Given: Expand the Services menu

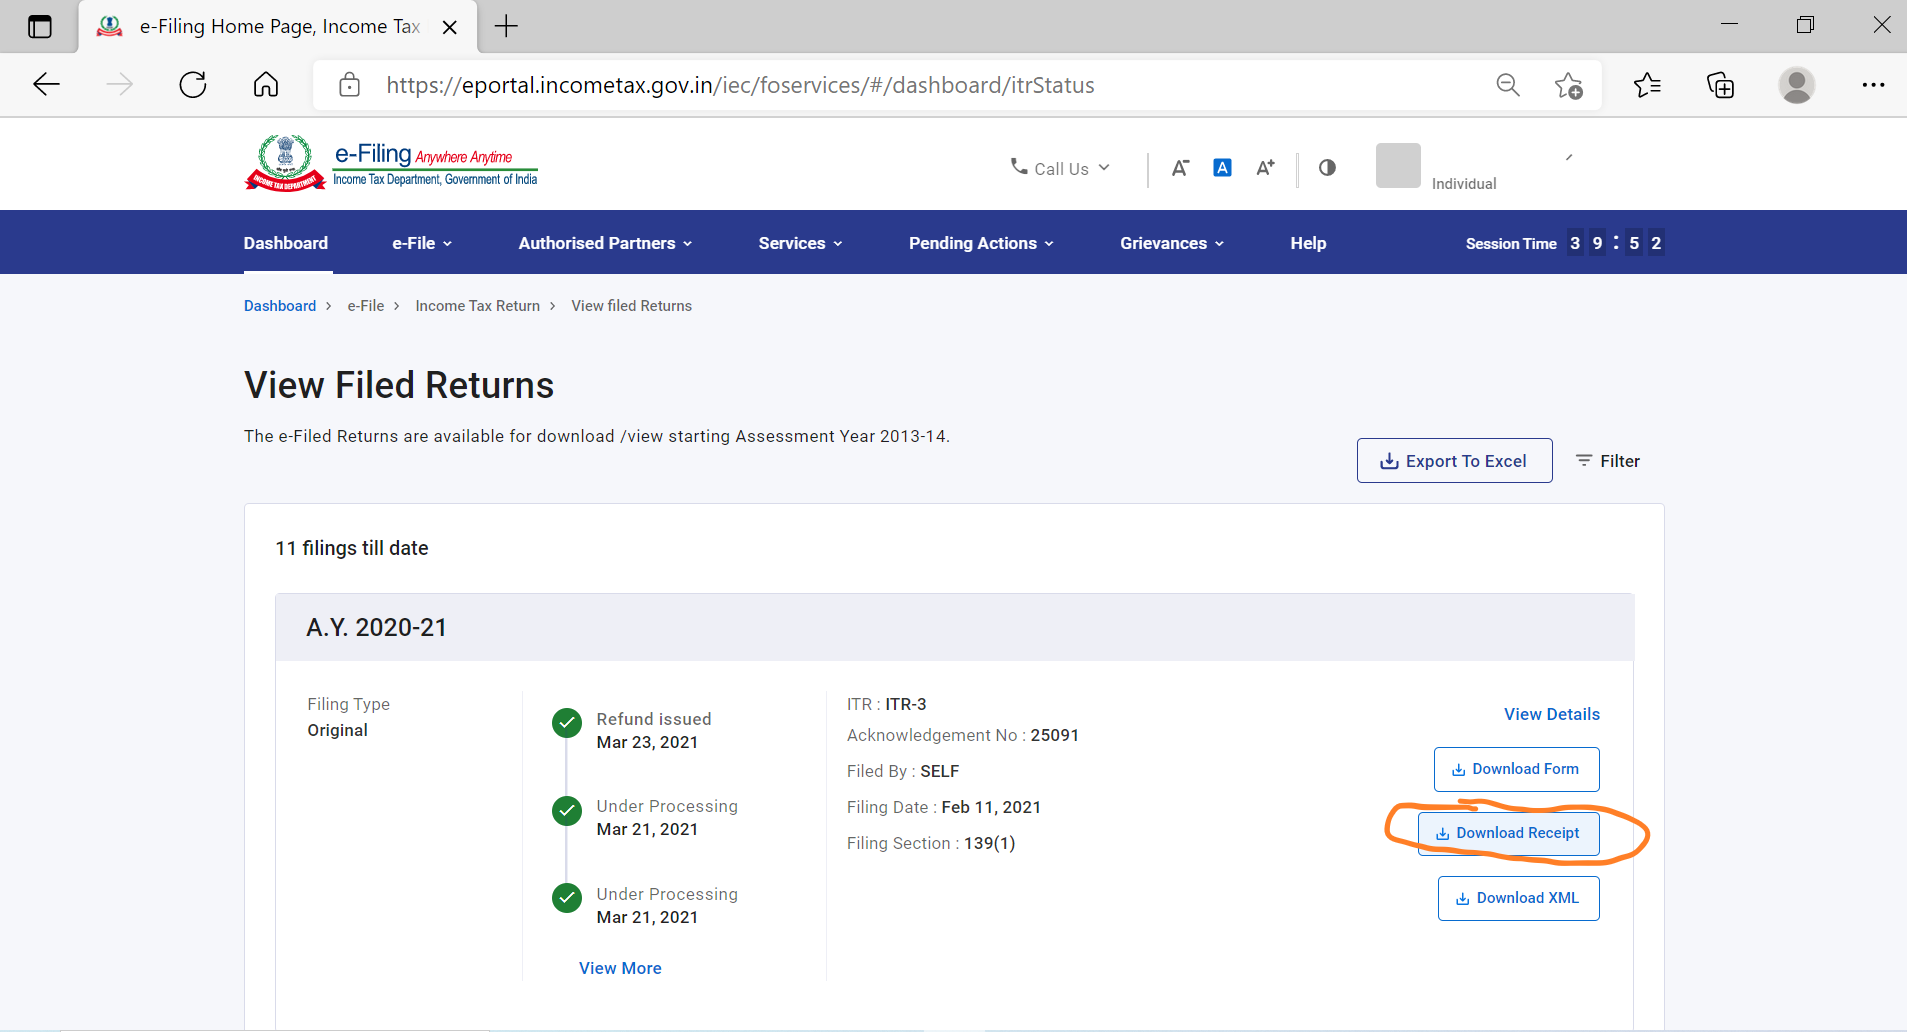Looking at the screenshot, I should [x=800, y=243].
